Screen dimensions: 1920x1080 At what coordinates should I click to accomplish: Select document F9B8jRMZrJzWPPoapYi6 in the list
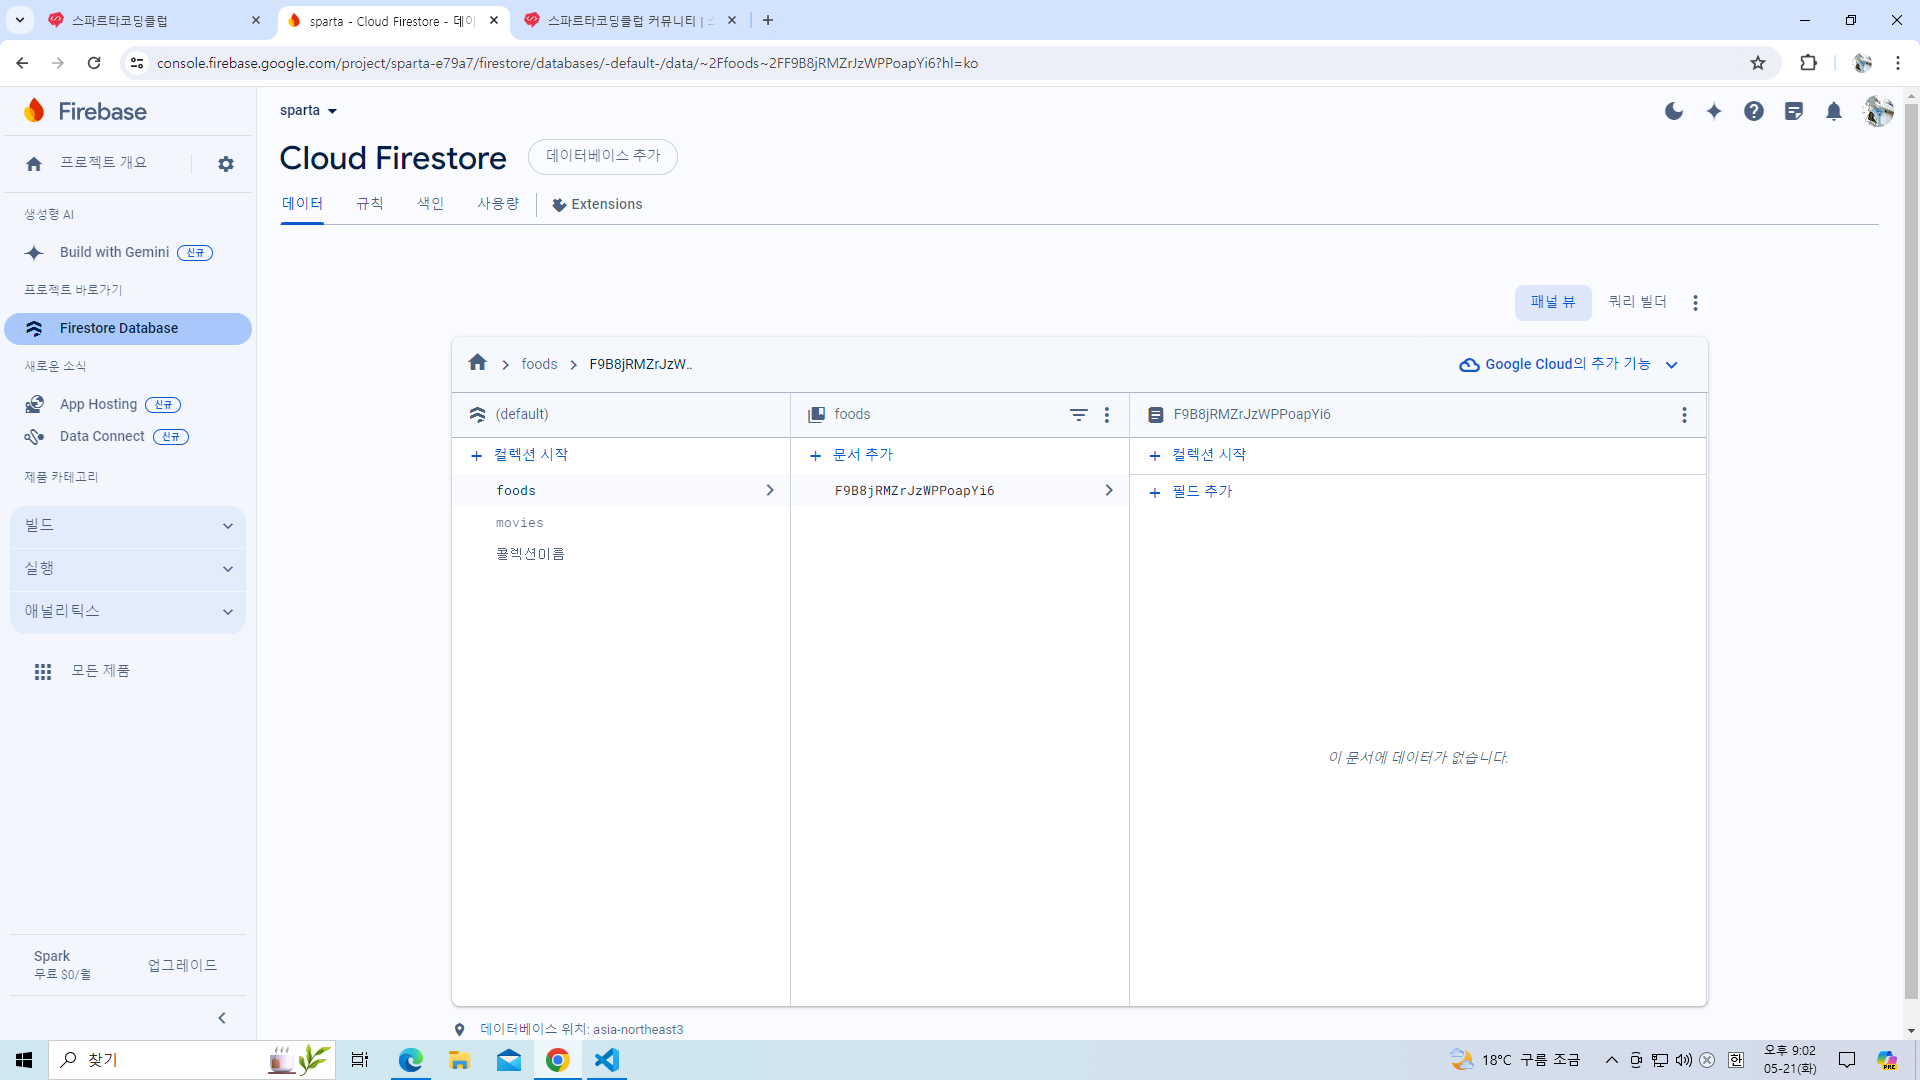click(960, 490)
